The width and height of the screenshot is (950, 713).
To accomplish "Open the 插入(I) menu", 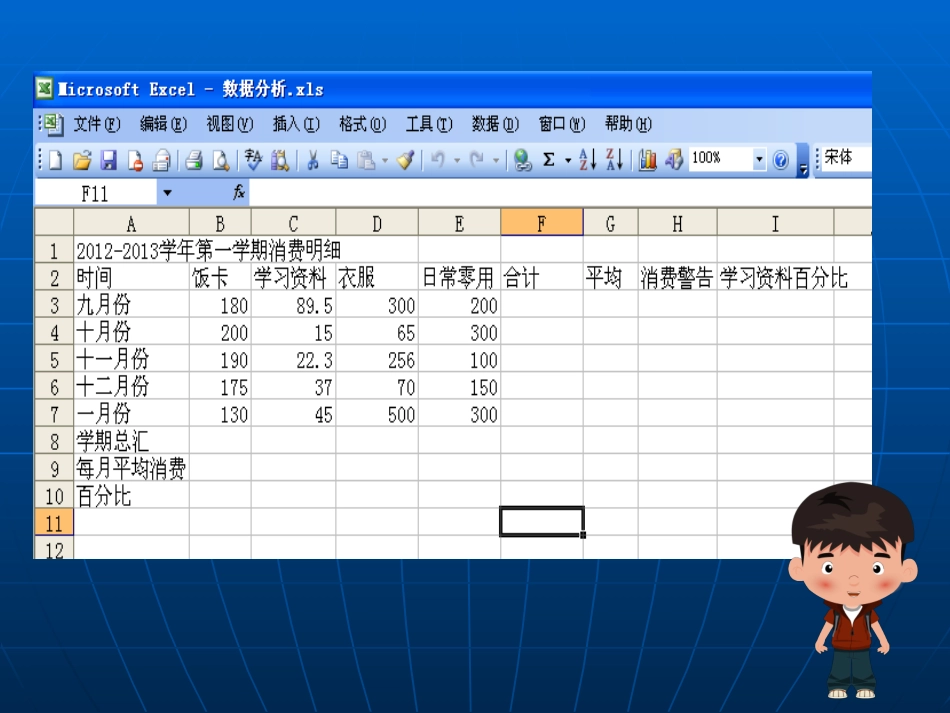I will pyautogui.click(x=296, y=124).
